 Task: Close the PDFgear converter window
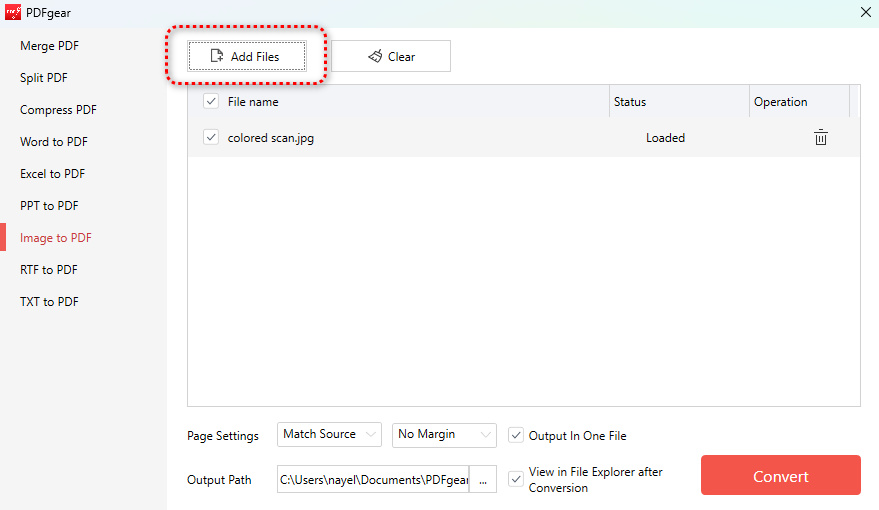point(866,12)
